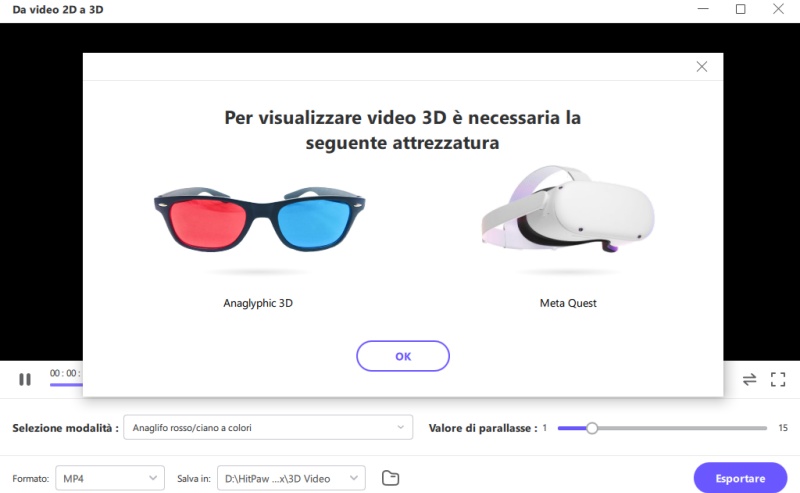Open the Salva in path dropdown

291,478
